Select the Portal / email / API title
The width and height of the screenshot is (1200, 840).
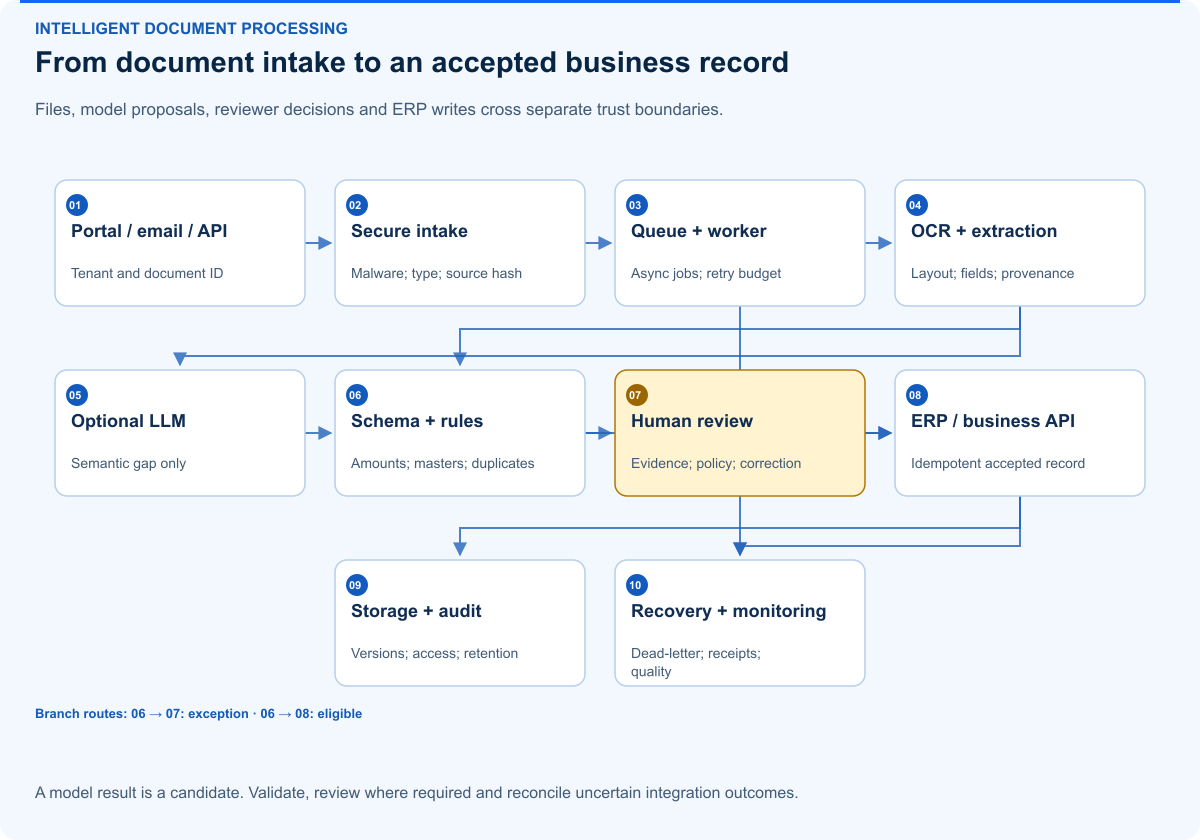149,231
